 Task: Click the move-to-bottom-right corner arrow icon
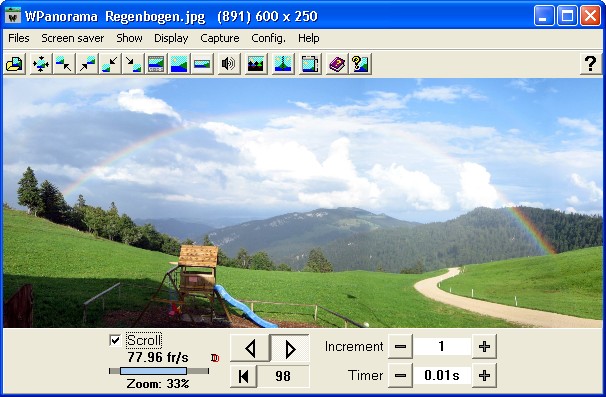(x=133, y=64)
